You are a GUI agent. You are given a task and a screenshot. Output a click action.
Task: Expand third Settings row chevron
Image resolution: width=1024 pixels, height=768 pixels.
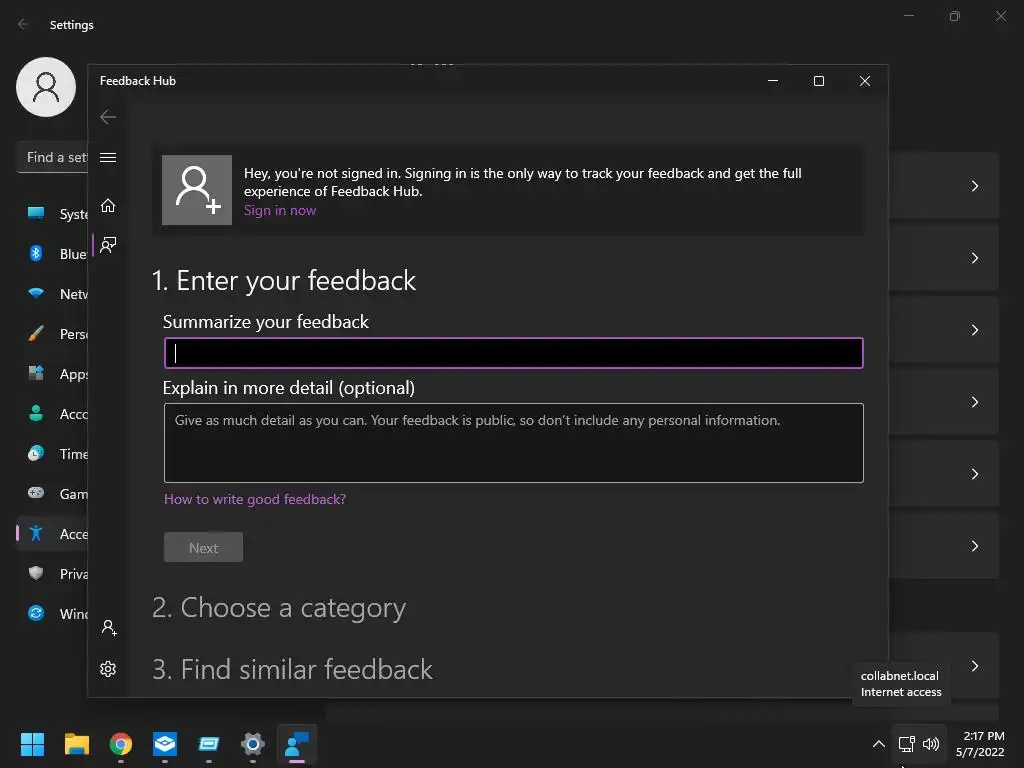974,330
